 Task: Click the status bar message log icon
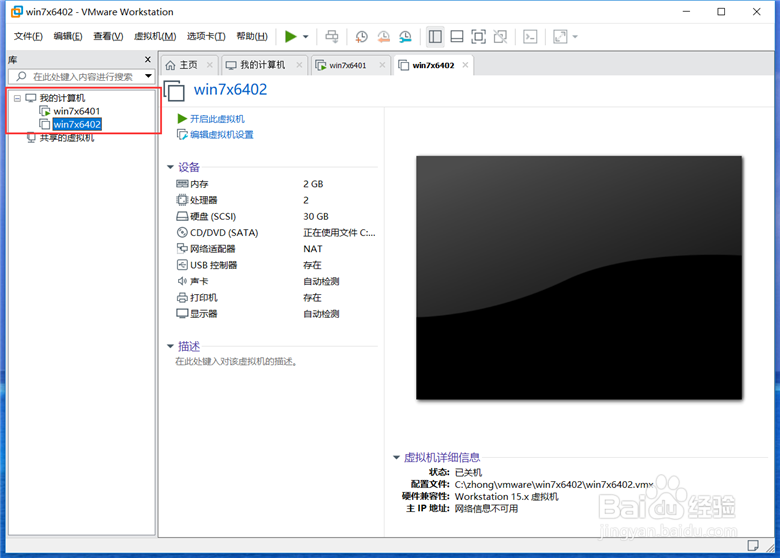pyautogui.click(x=753, y=546)
